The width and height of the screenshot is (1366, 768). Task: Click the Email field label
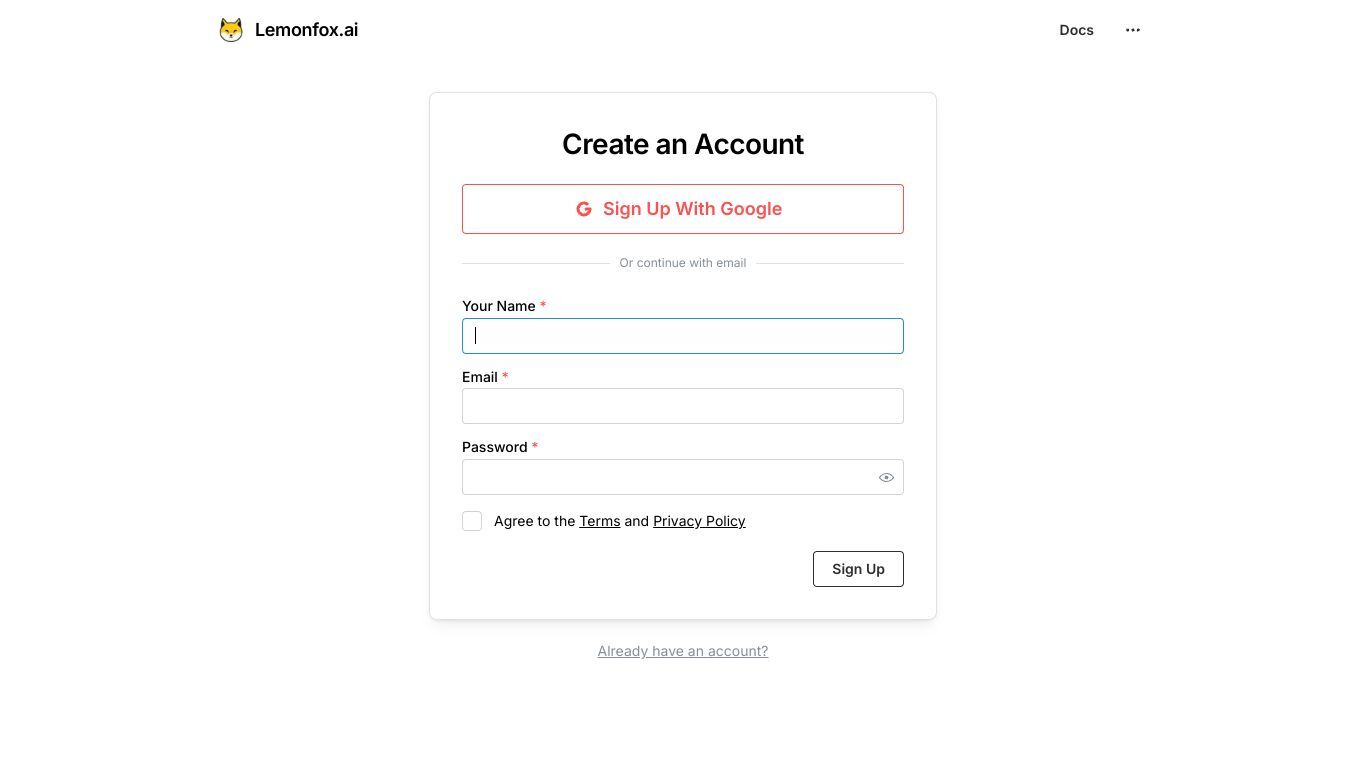tap(480, 377)
